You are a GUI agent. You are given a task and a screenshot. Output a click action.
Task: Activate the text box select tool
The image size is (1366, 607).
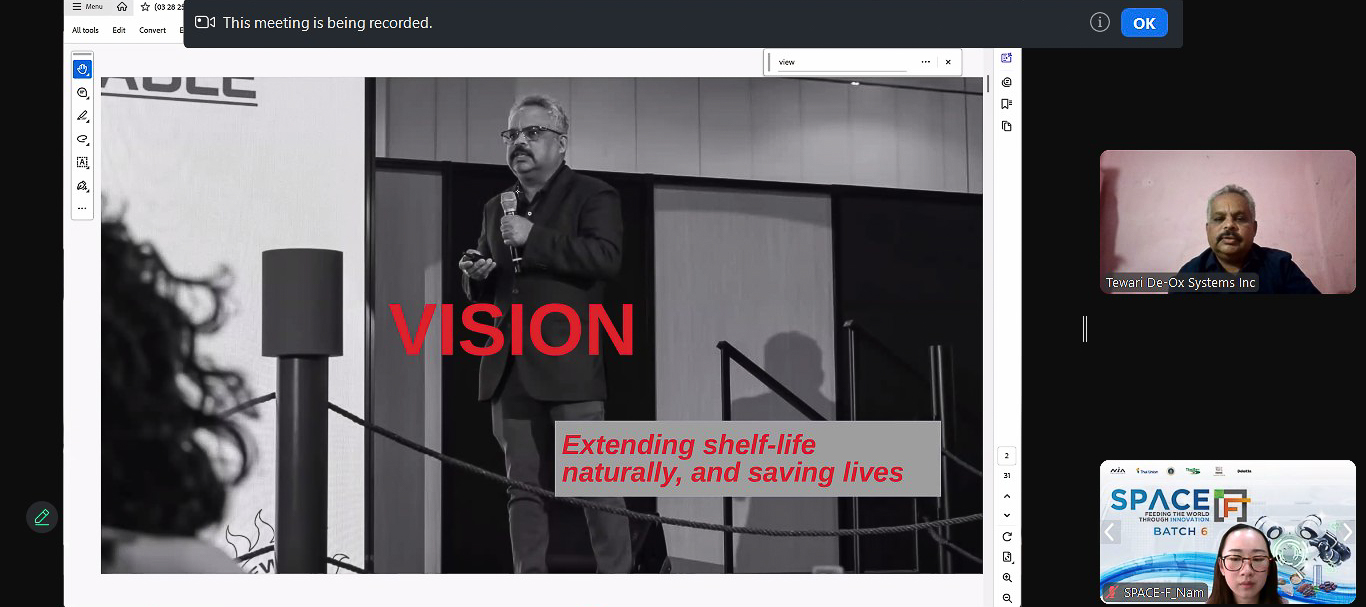pyautogui.click(x=82, y=162)
